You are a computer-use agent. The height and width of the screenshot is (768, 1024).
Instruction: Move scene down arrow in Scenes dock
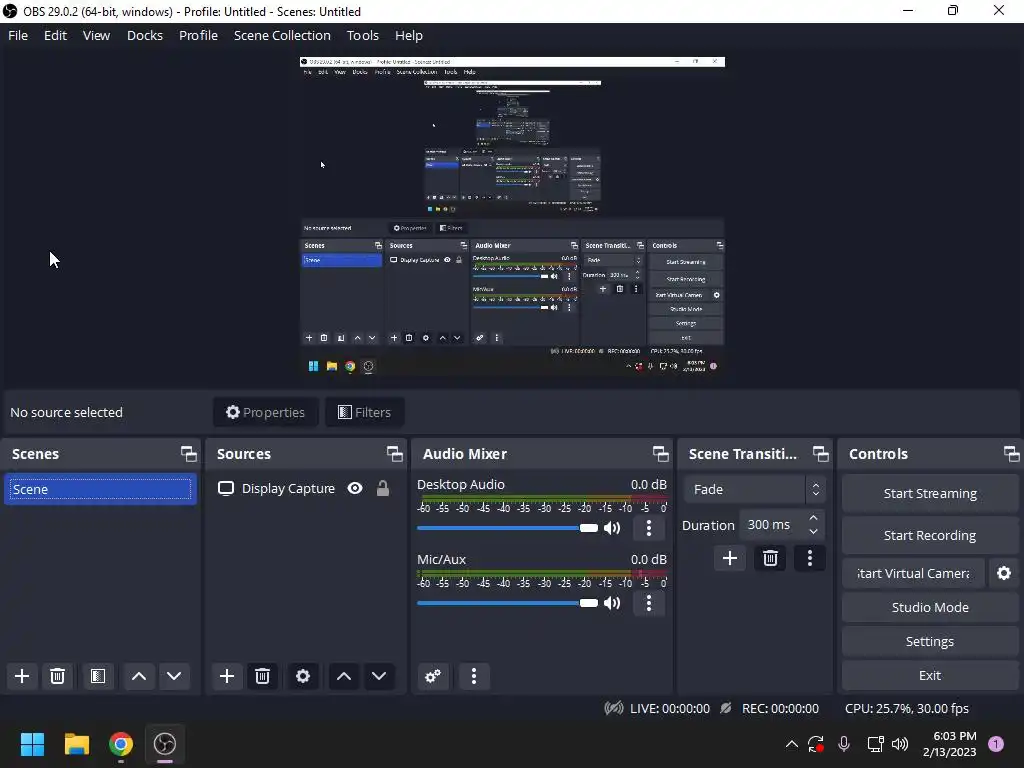pos(174,676)
